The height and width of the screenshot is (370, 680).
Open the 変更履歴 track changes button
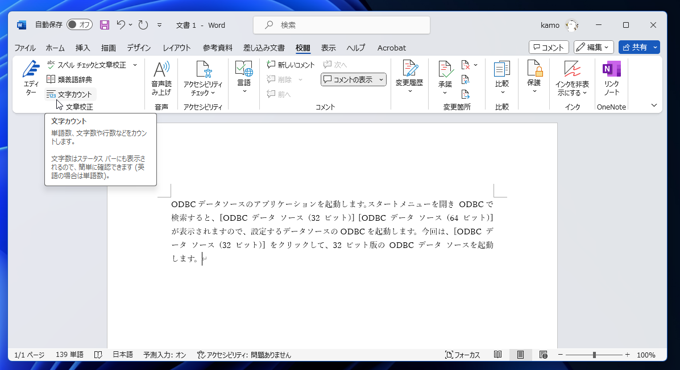pos(409,77)
